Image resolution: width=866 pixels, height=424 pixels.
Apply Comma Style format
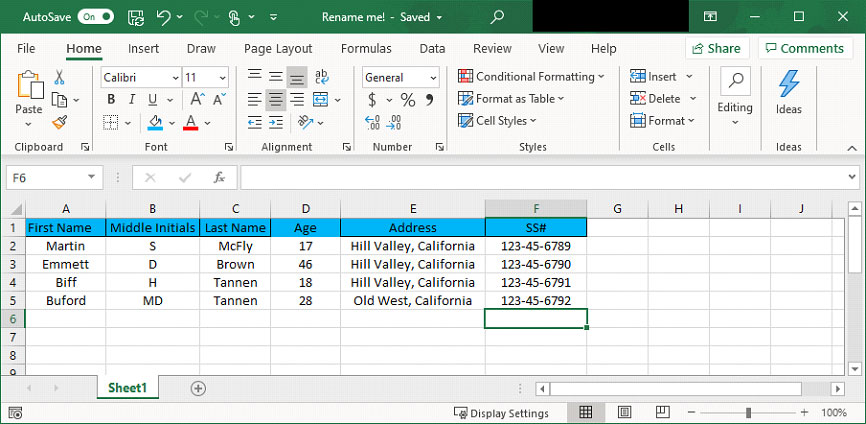(x=429, y=100)
